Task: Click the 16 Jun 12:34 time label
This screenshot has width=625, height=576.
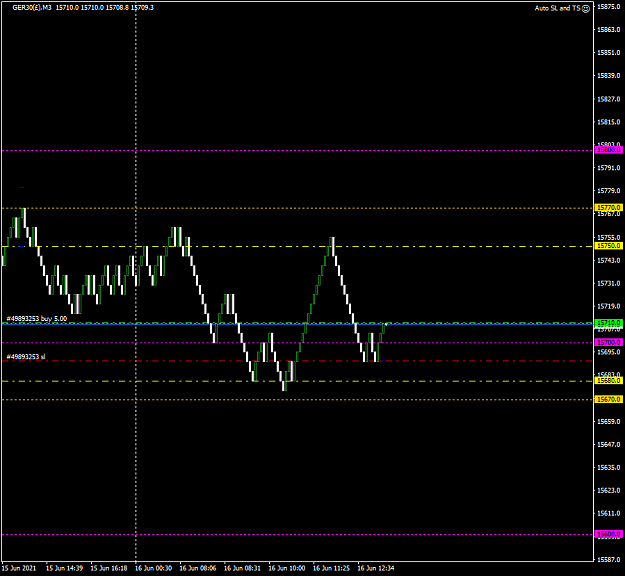Action: coord(376,568)
